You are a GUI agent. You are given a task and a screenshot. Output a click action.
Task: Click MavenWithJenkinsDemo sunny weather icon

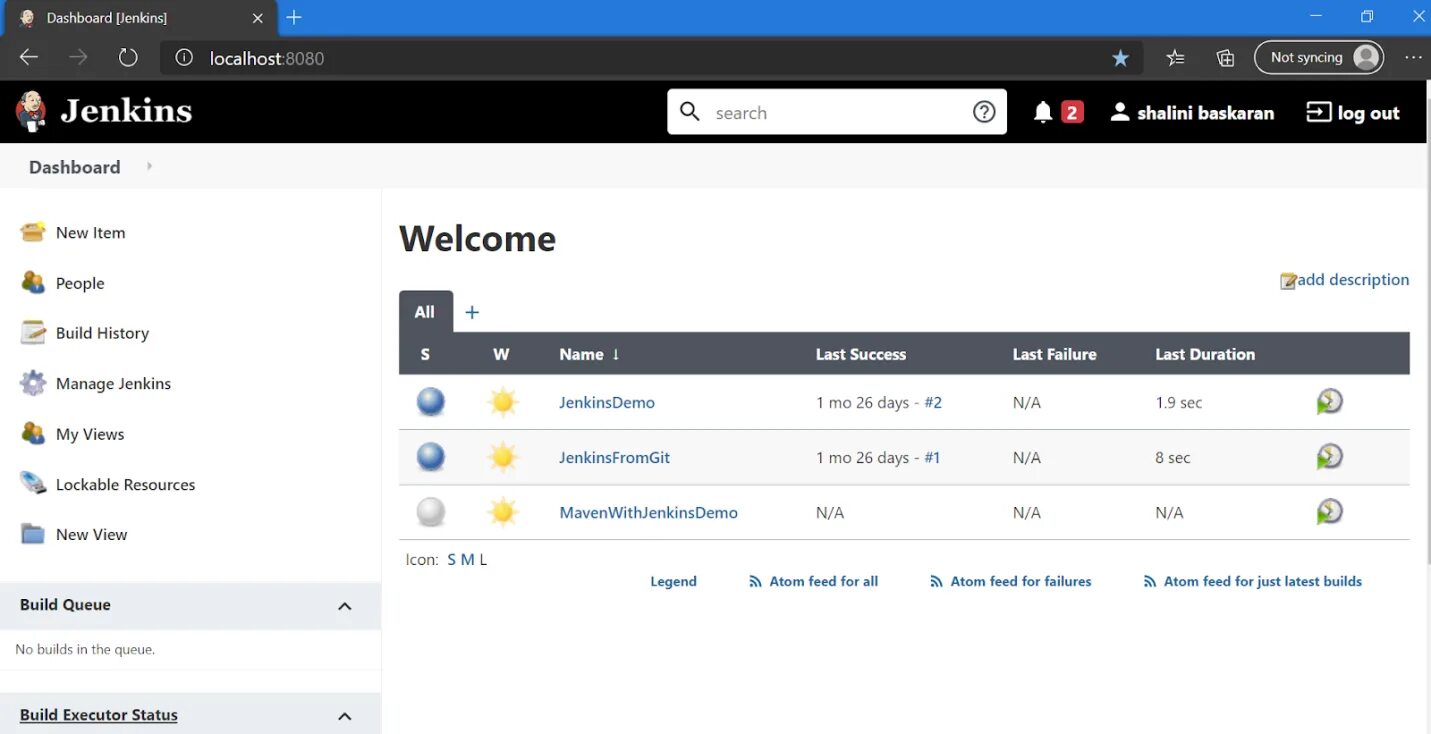click(x=503, y=512)
